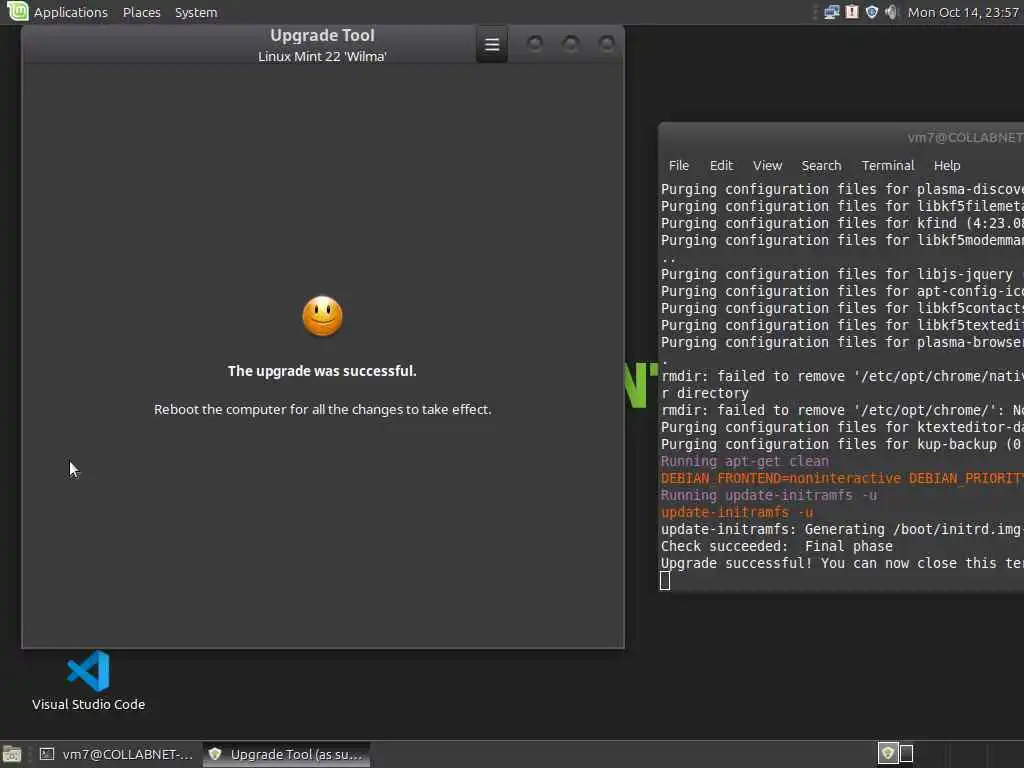Open the Terminal menu in the terminal window
Image resolution: width=1024 pixels, height=768 pixels.
coord(888,165)
